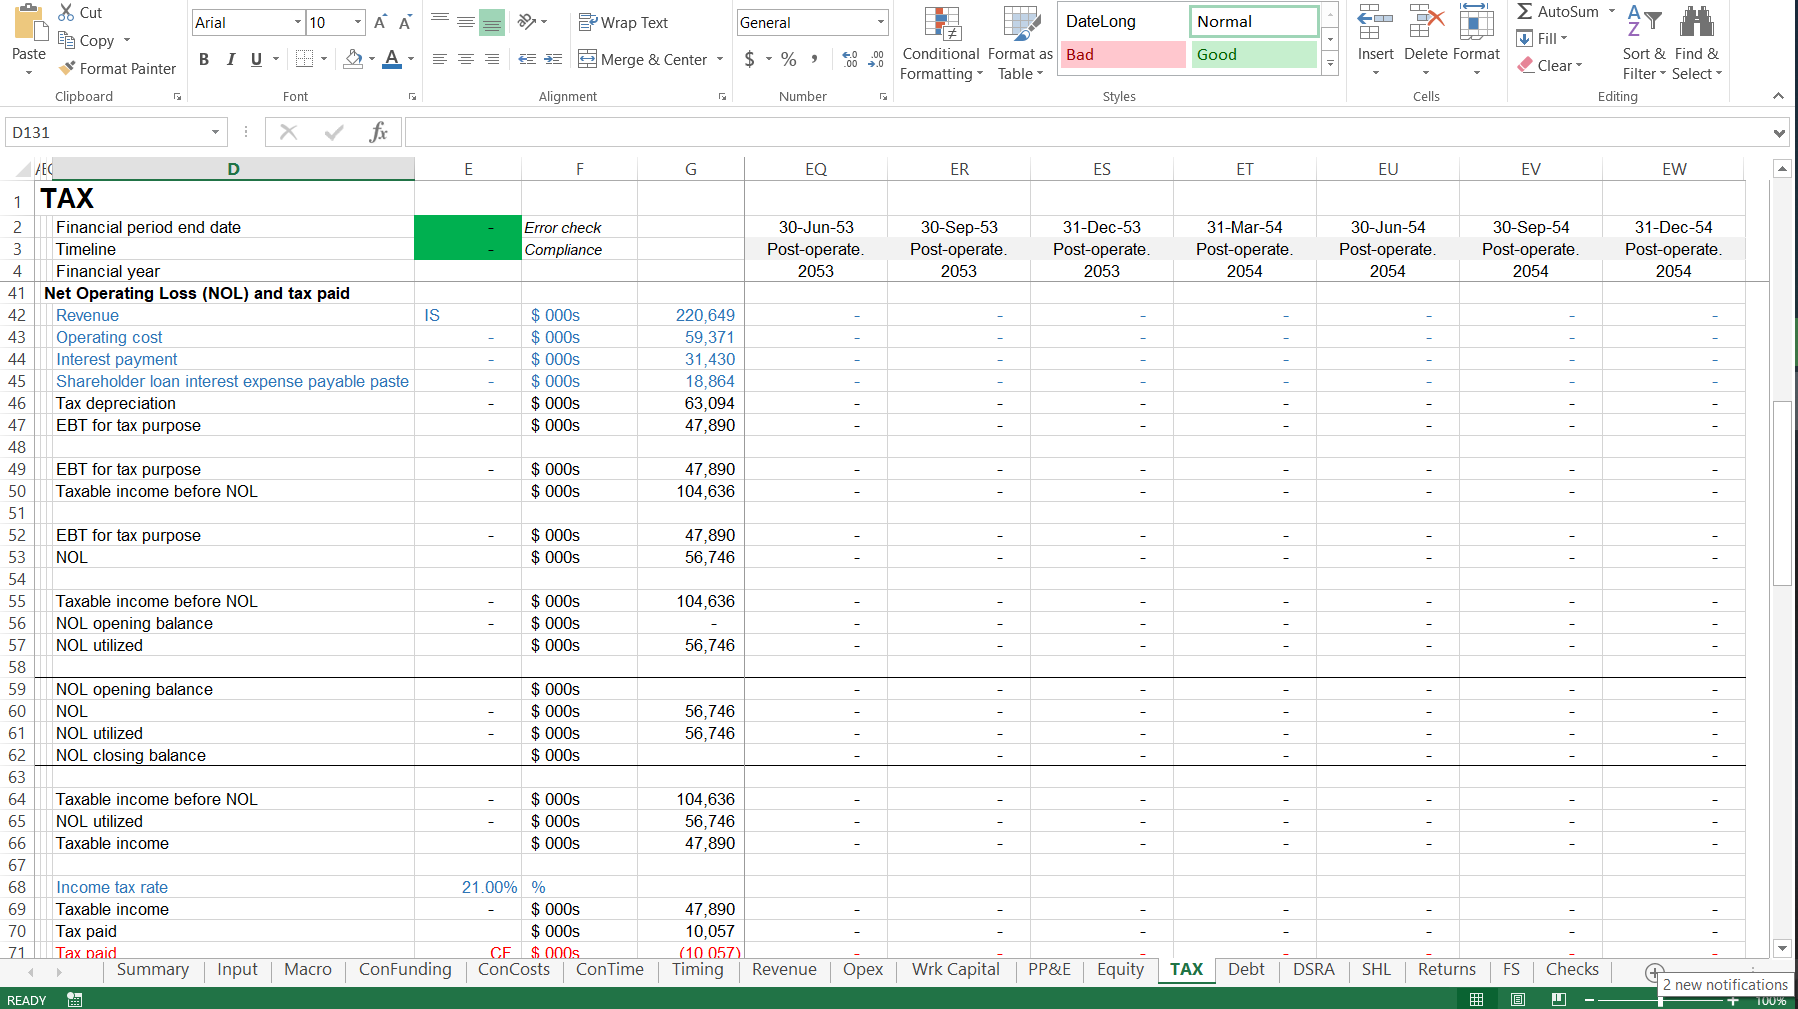Image resolution: width=1798 pixels, height=1009 pixels.
Task: Expand the cell styles gallery
Action: pos(1330,63)
